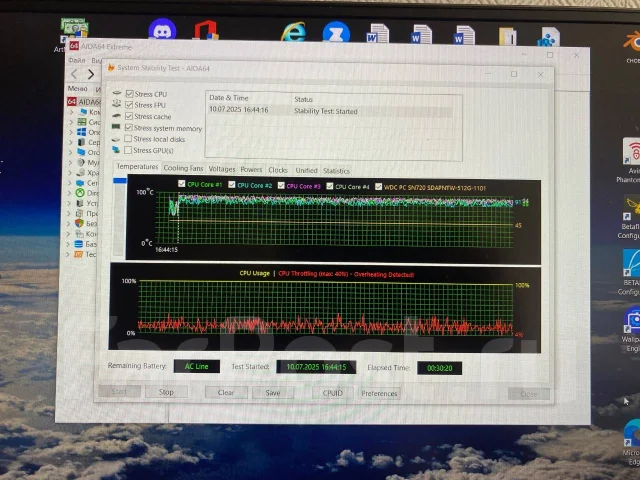Select the Меню tab in AIDA64 Extreme
640x480 pixels.
[77, 88]
